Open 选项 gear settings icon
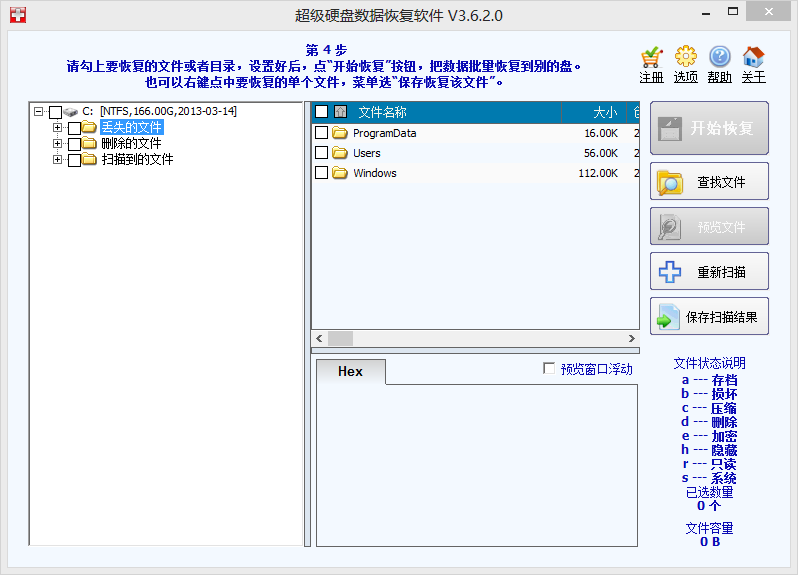 685,57
